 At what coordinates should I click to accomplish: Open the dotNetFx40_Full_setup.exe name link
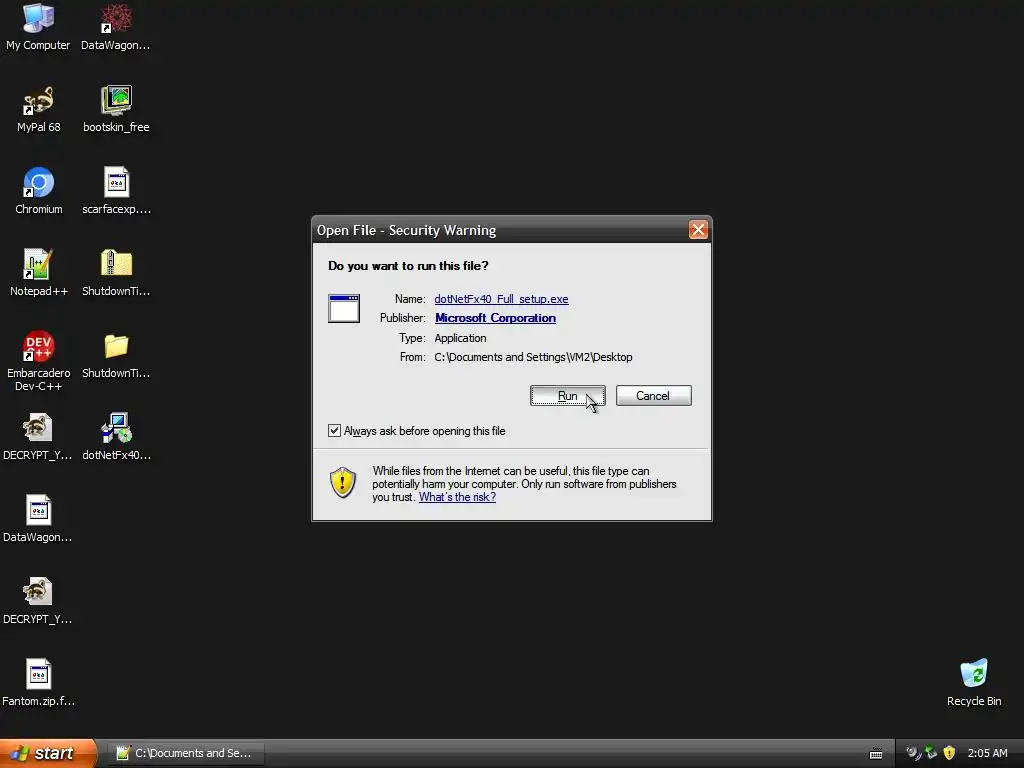click(x=501, y=299)
